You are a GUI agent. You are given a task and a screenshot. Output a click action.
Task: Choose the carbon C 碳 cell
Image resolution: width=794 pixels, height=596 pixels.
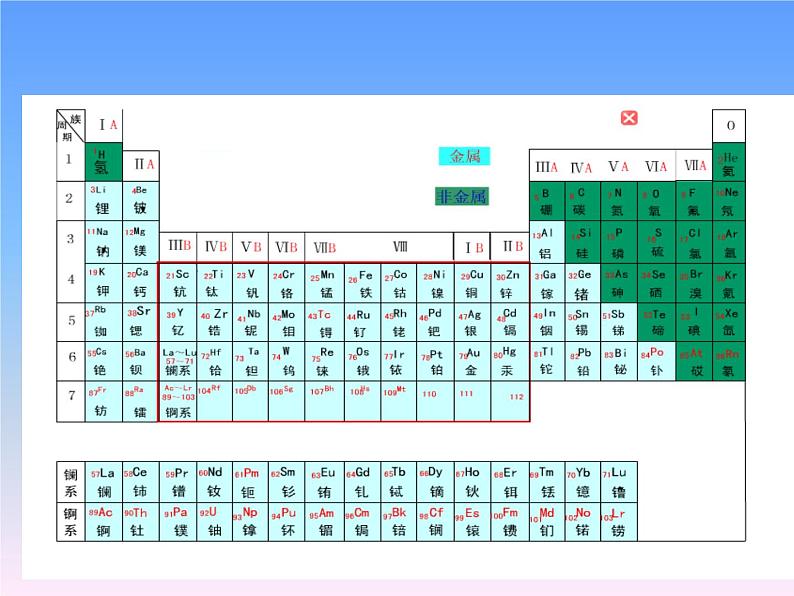coord(583,201)
